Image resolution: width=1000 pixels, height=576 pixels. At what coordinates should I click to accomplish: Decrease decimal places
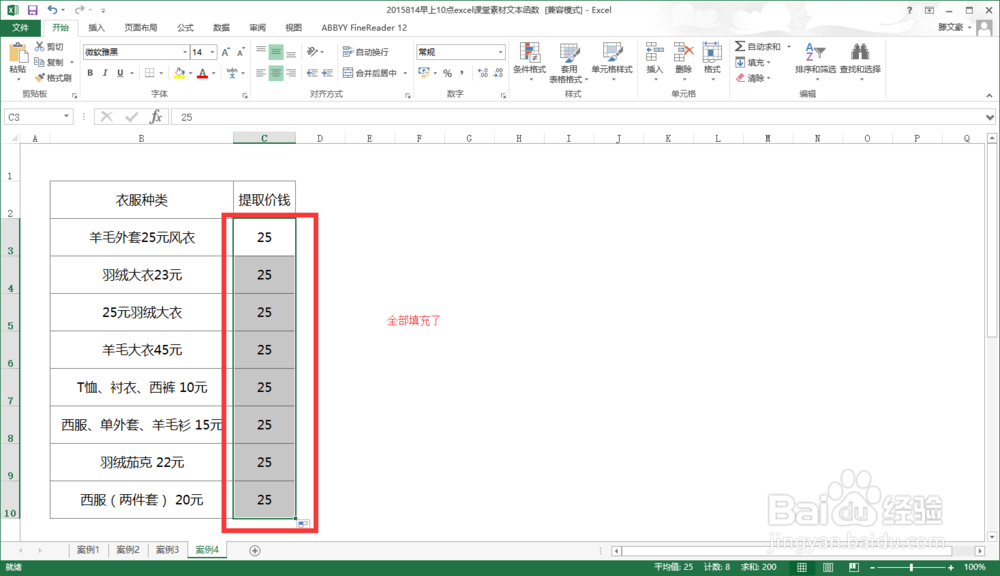[x=498, y=73]
